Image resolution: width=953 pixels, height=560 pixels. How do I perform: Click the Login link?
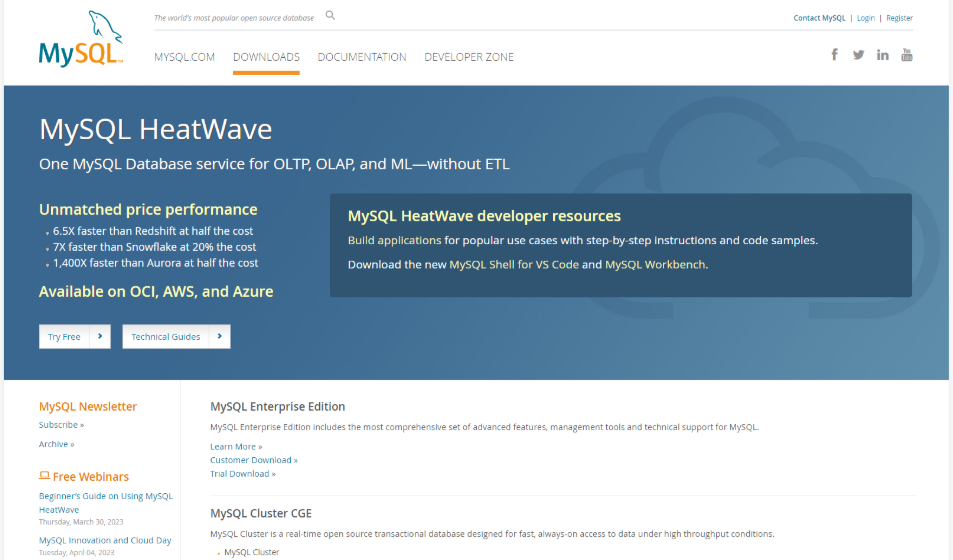click(865, 18)
